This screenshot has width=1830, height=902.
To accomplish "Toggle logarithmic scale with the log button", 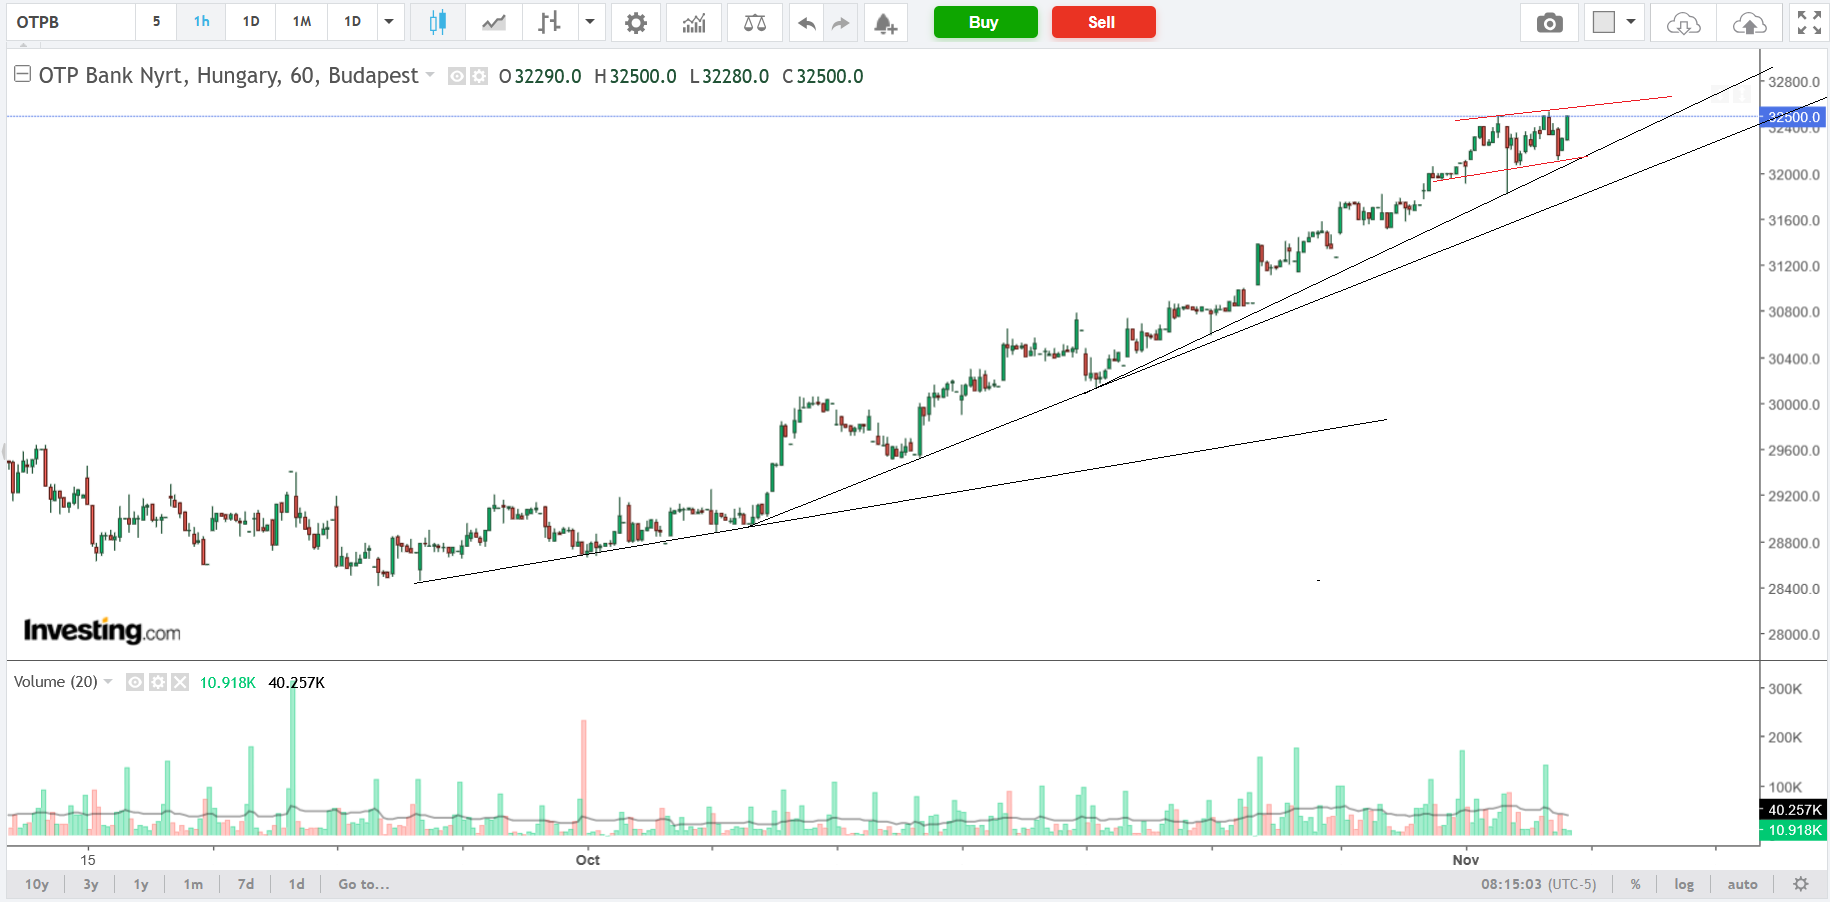I will coord(1684,884).
